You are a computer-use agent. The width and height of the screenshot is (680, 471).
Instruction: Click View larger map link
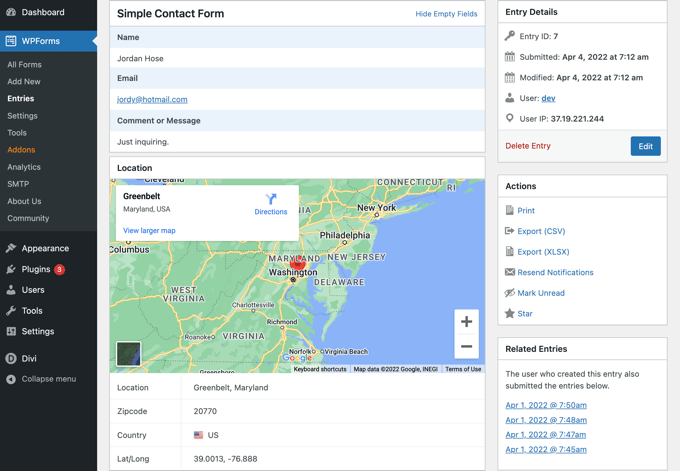click(x=149, y=231)
